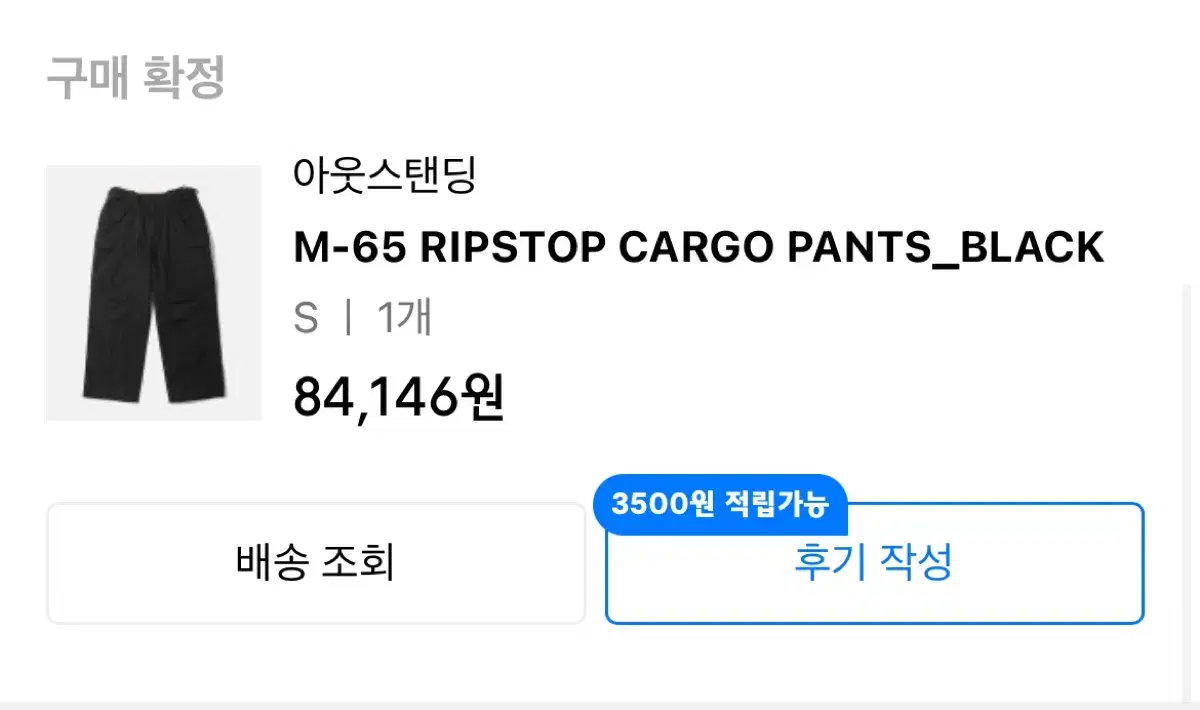
Task: Write a review via 후기 작성
Action: 874,563
